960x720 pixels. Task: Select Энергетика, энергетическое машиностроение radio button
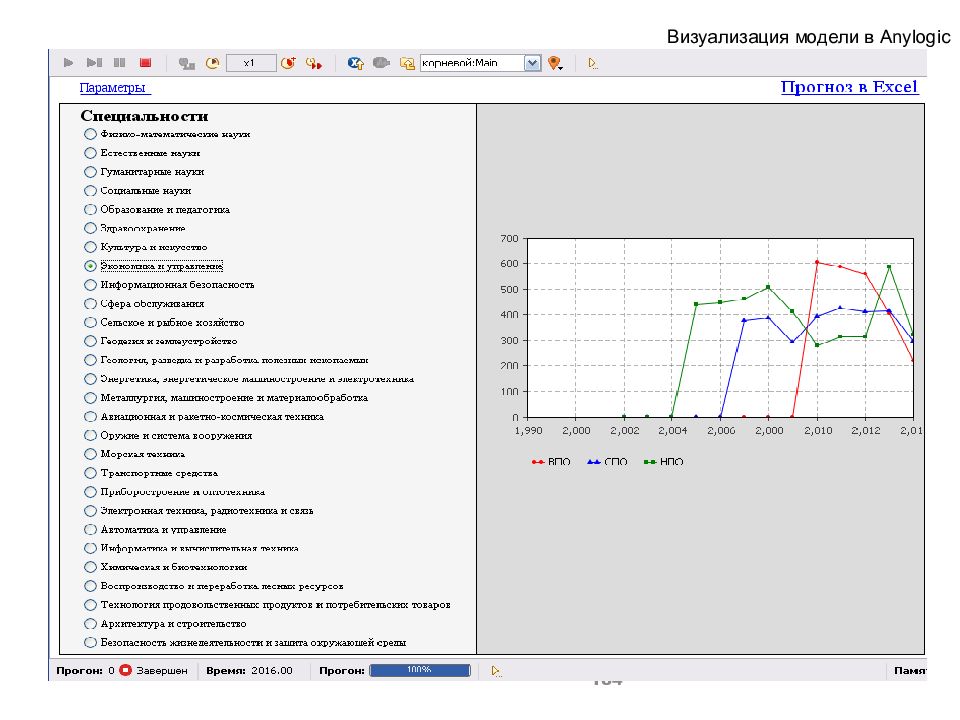pyautogui.click(x=90, y=379)
